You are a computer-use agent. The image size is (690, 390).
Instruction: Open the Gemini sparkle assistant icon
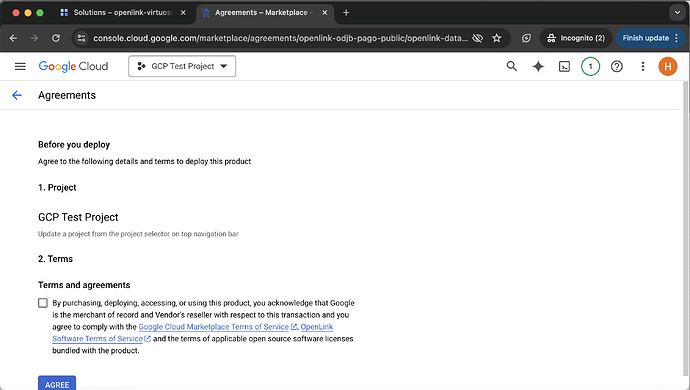tap(538, 66)
